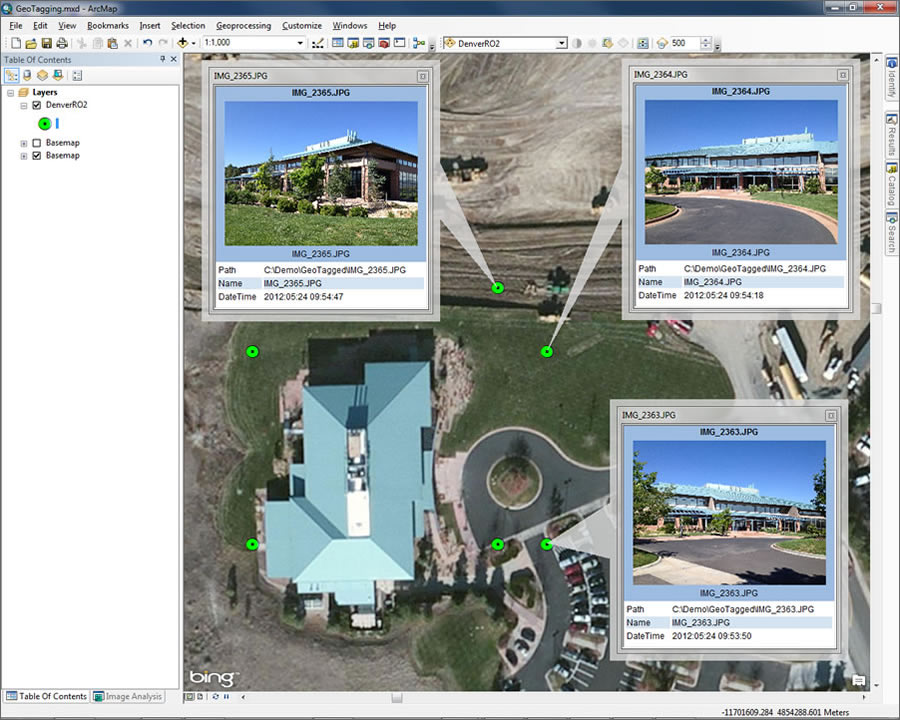Switch to Table Of Contents bottom tab
This screenshot has height=720, width=900.
tap(47, 696)
